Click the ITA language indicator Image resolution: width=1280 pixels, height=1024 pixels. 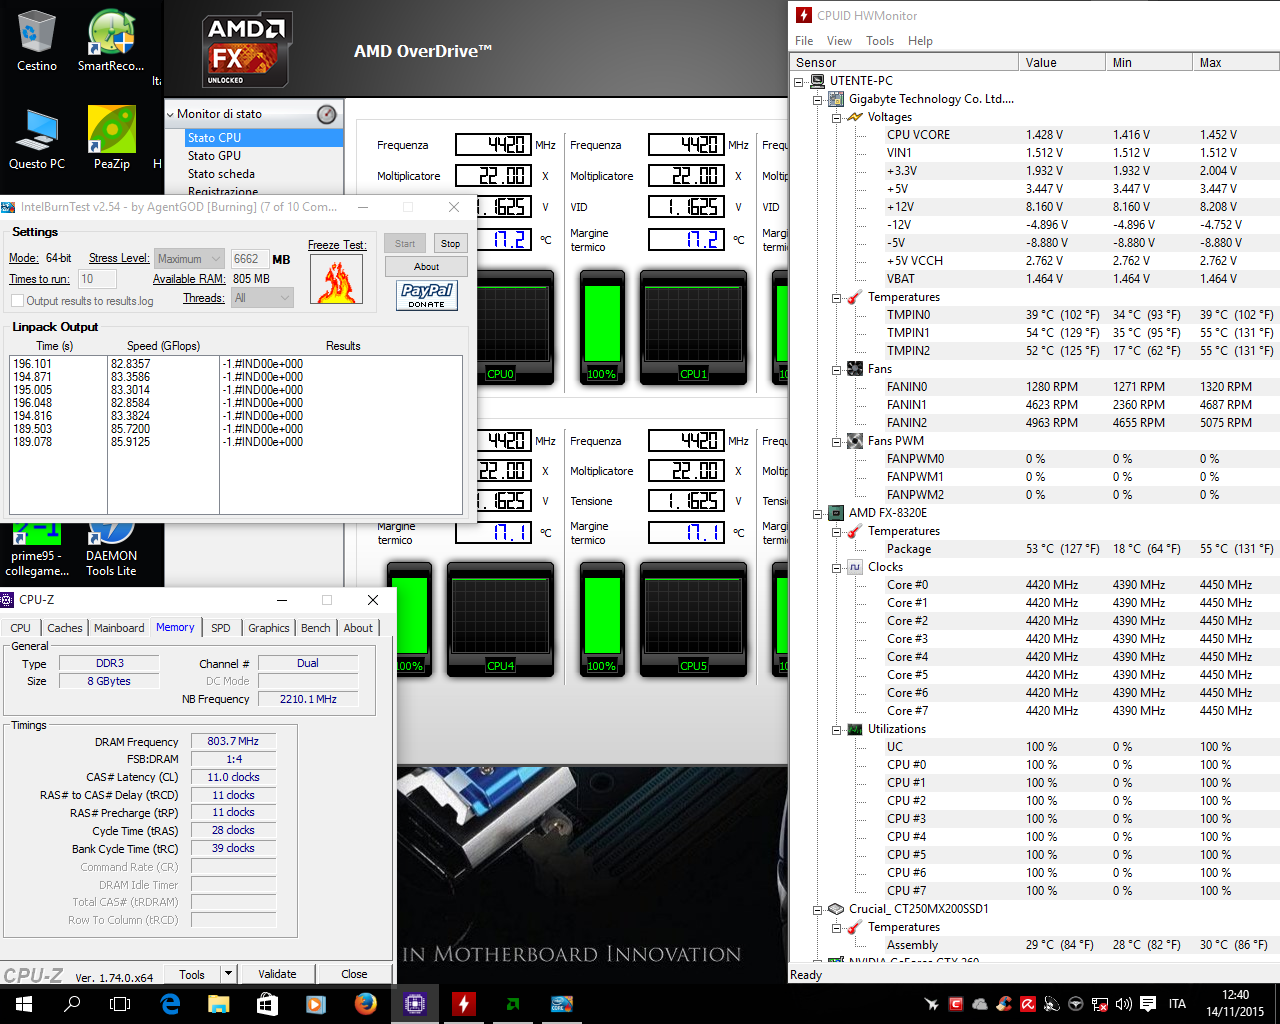coord(1177,1004)
